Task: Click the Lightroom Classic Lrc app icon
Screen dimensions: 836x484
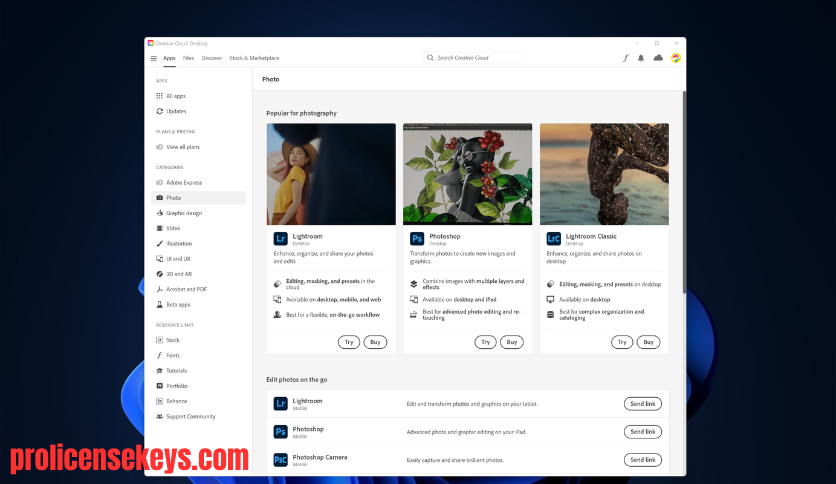Action: pyautogui.click(x=553, y=238)
